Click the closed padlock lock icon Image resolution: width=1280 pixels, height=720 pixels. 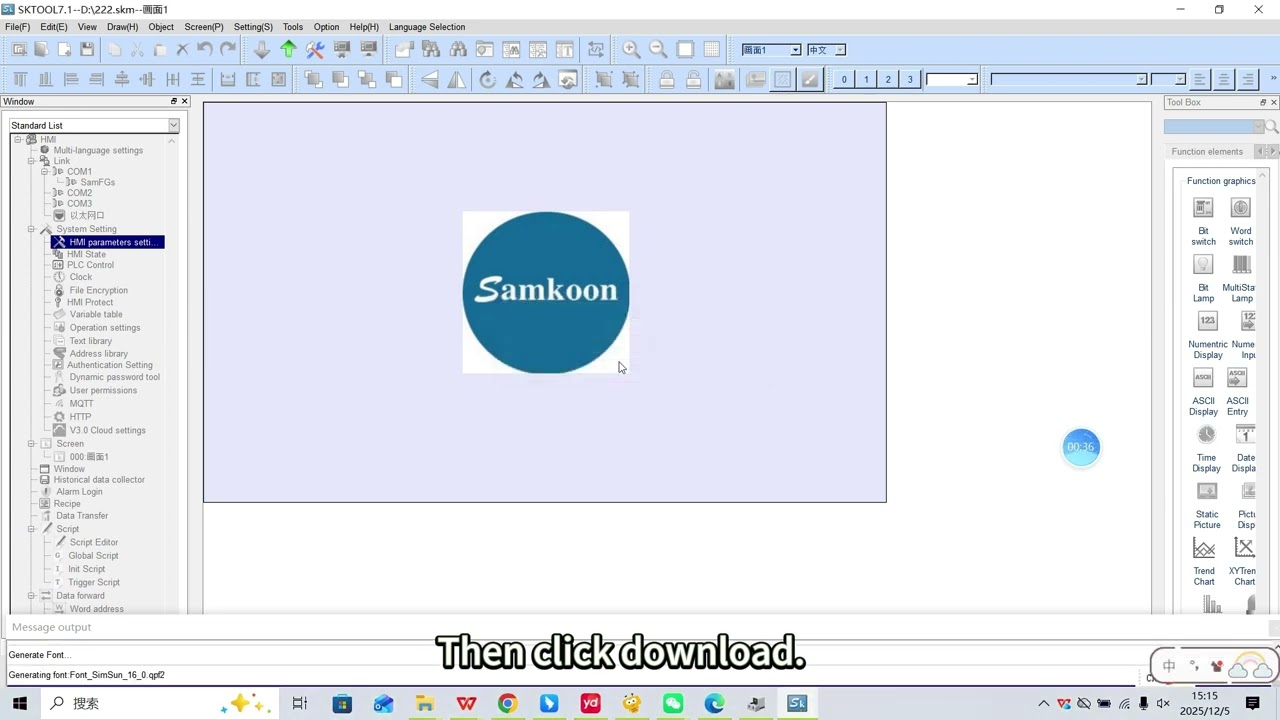pyautogui.click(x=667, y=79)
